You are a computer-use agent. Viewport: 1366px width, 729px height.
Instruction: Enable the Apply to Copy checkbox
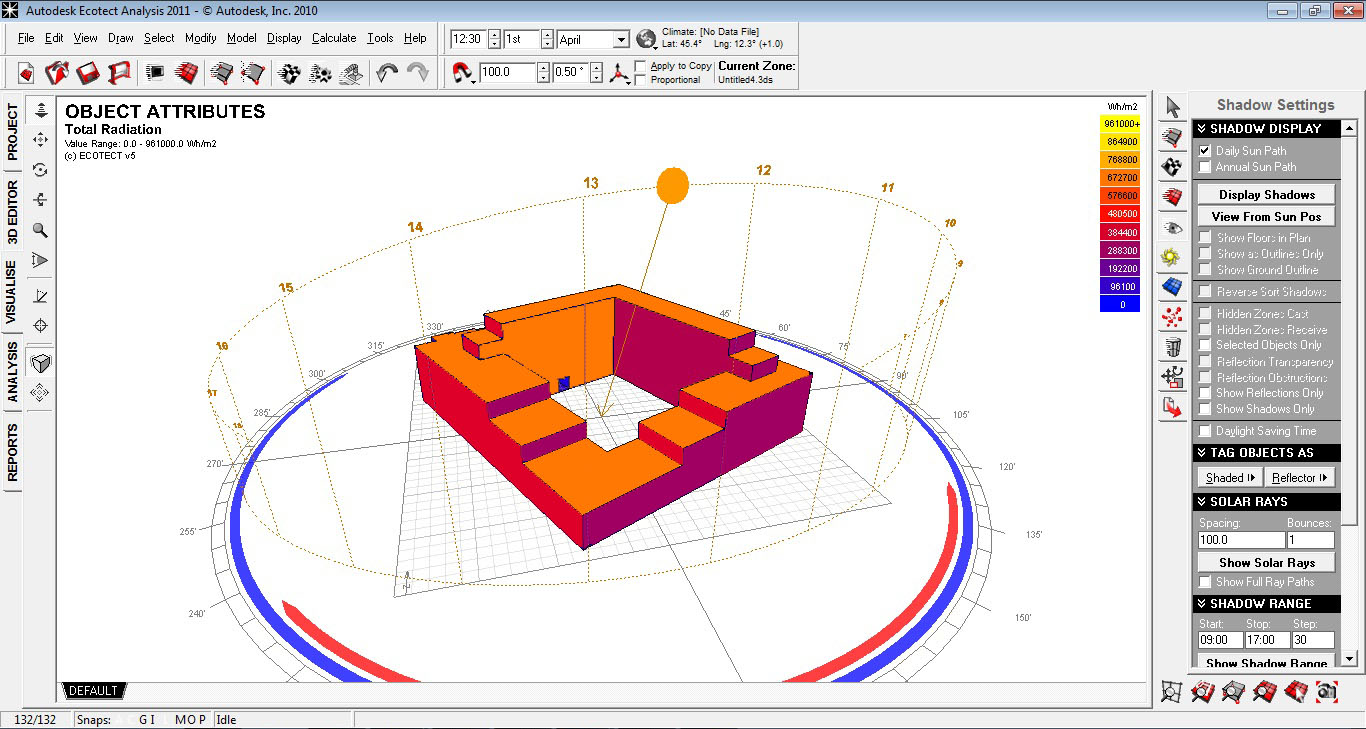[640, 66]
